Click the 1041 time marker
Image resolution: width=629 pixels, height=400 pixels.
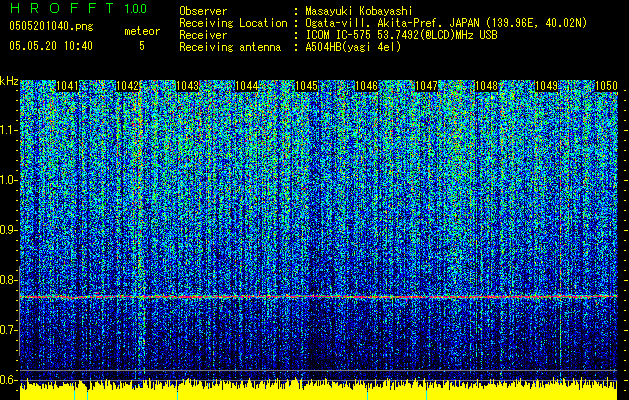67,86
